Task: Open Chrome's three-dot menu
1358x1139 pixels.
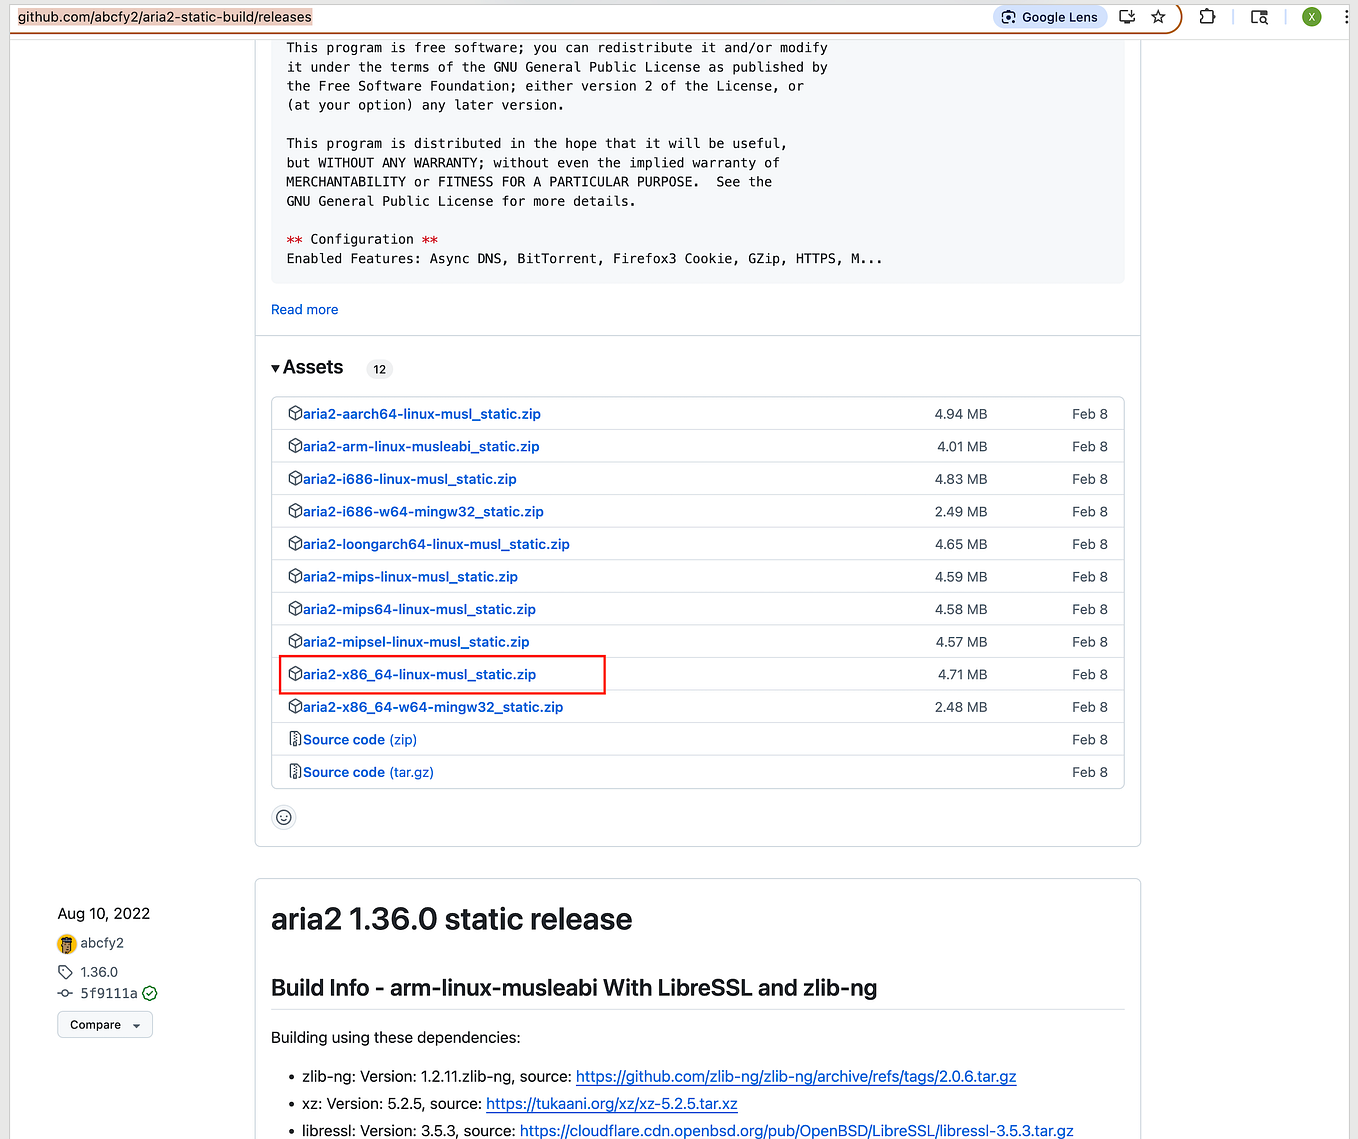Action: [1345, 16]
